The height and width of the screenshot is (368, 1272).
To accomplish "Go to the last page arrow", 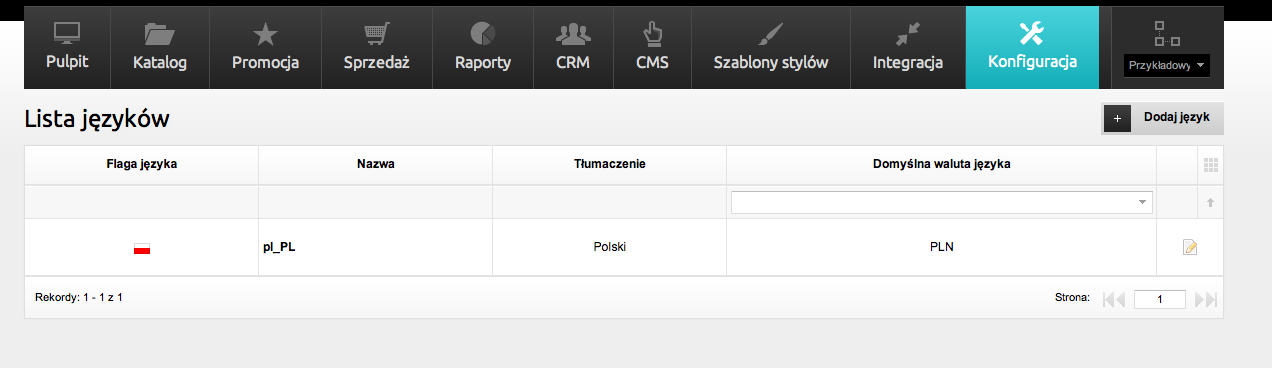I will [1206, 299].
